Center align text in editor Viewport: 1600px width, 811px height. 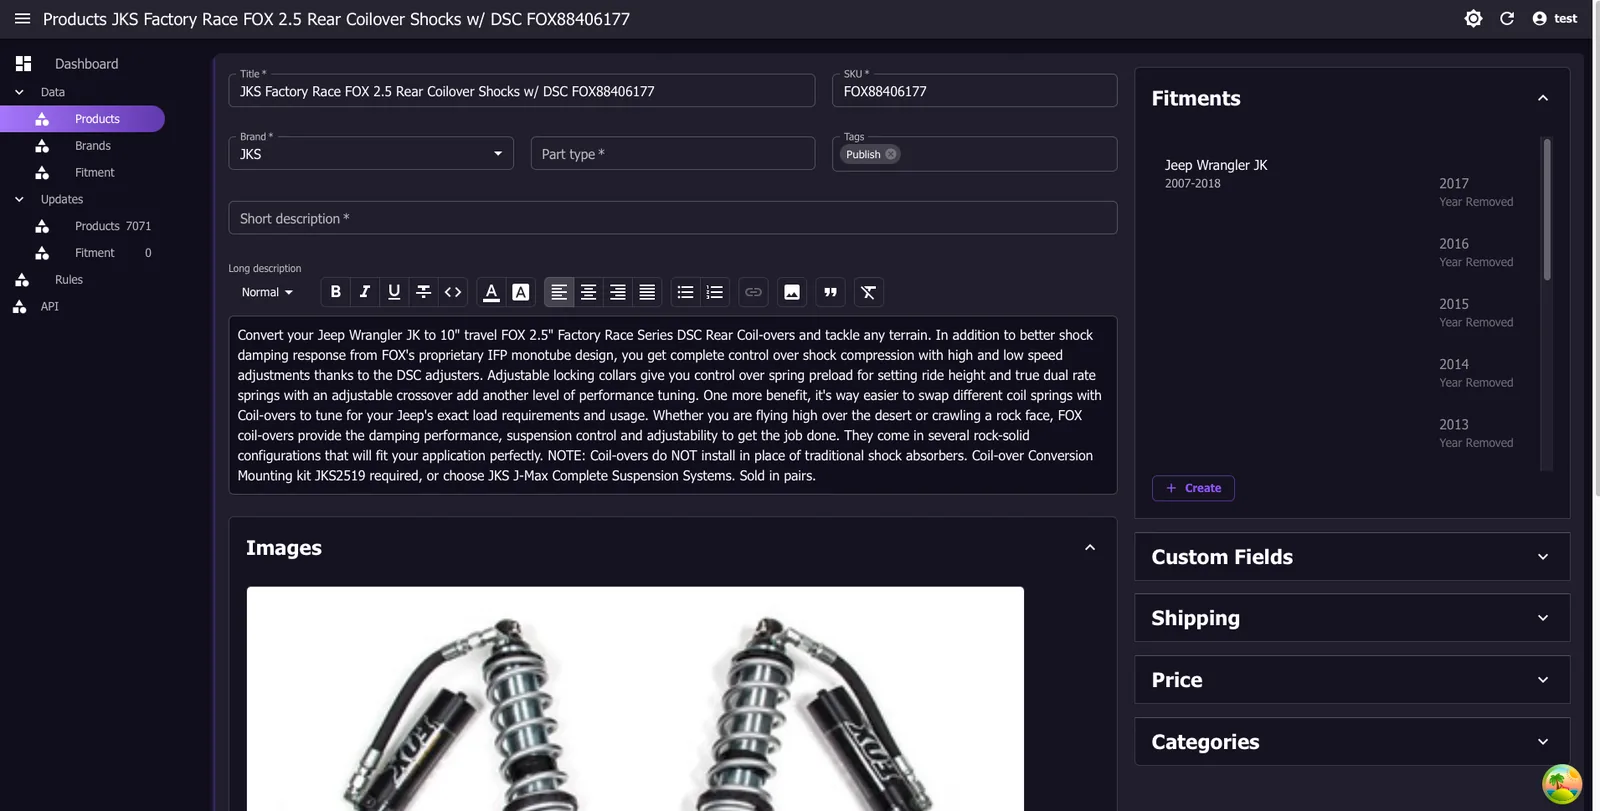point(588,292)
